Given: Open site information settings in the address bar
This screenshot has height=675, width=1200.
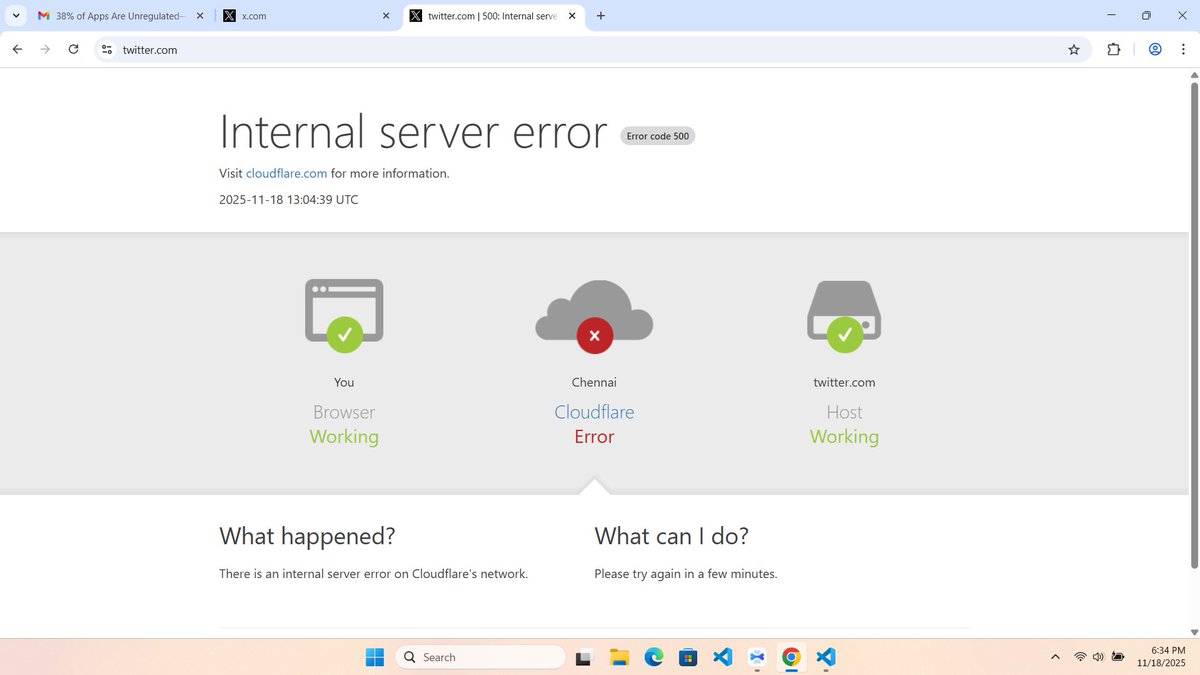Looking at the screenshot, I should [x=106, y=49].
